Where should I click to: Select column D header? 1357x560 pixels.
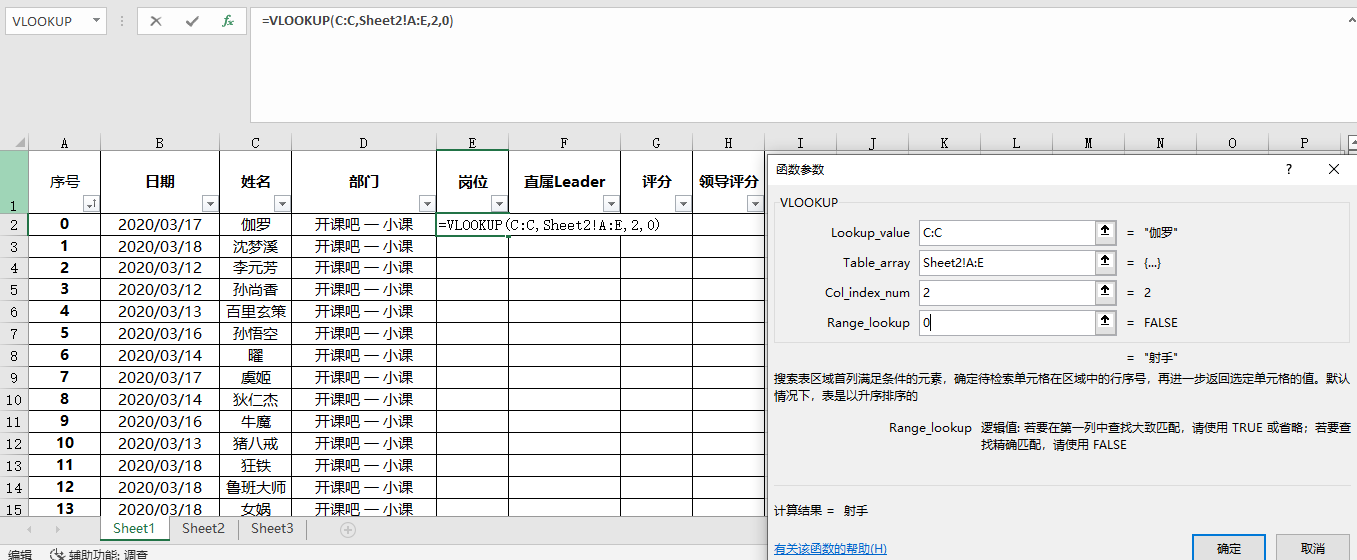364,143
